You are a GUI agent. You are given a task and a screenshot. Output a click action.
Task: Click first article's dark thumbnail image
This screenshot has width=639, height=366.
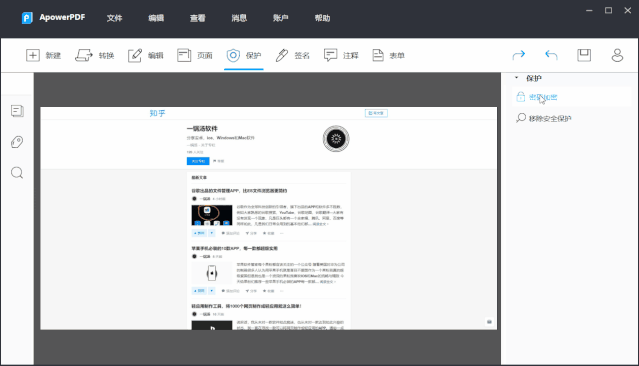click(x=212, y=215)
